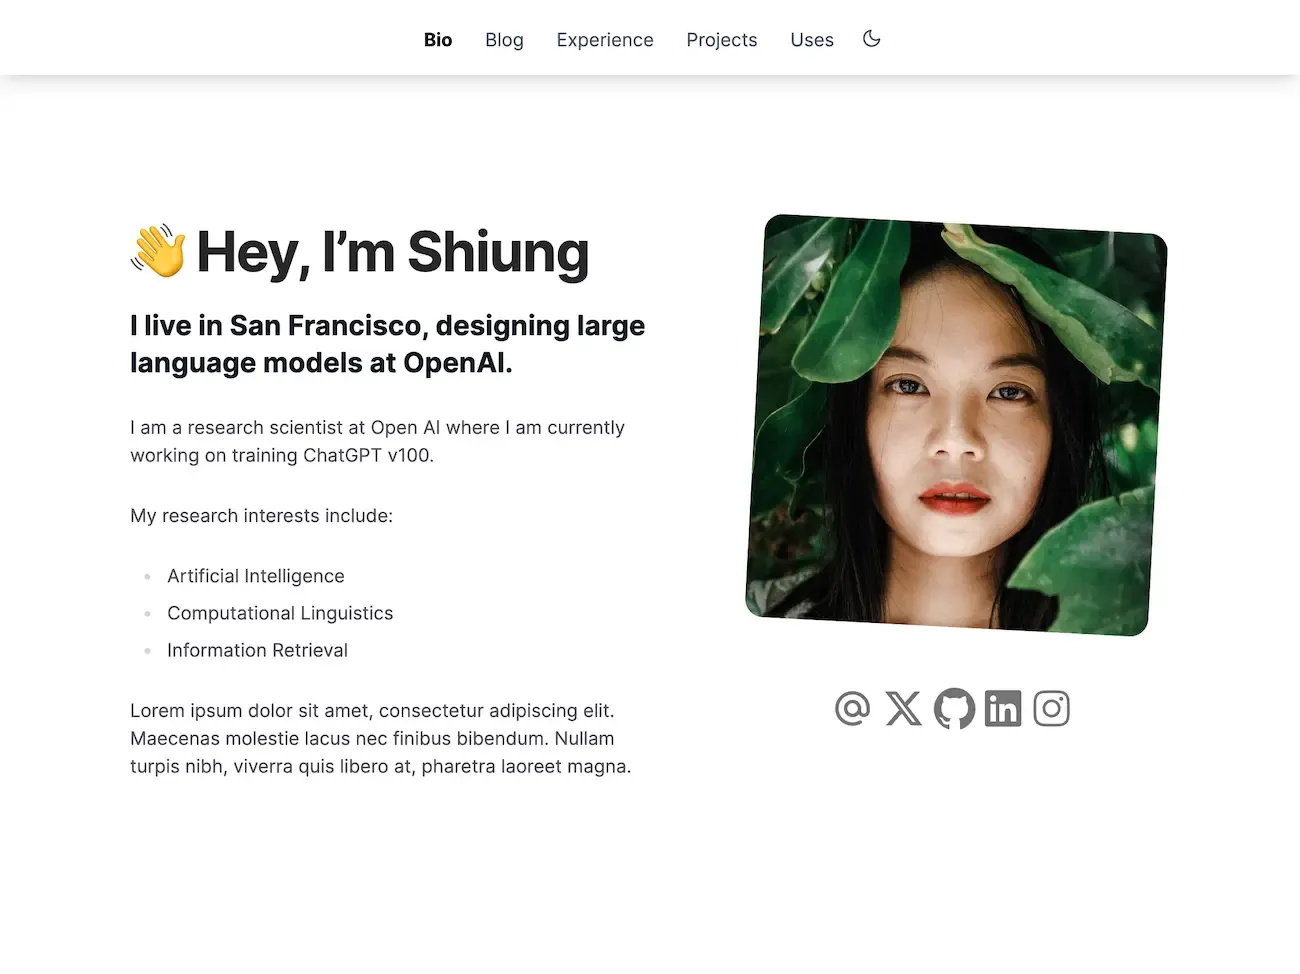Viewport: 1300px width, 974px height.
Task: Click the "Hey, I'm Shiung" heading
Action: 392,252
